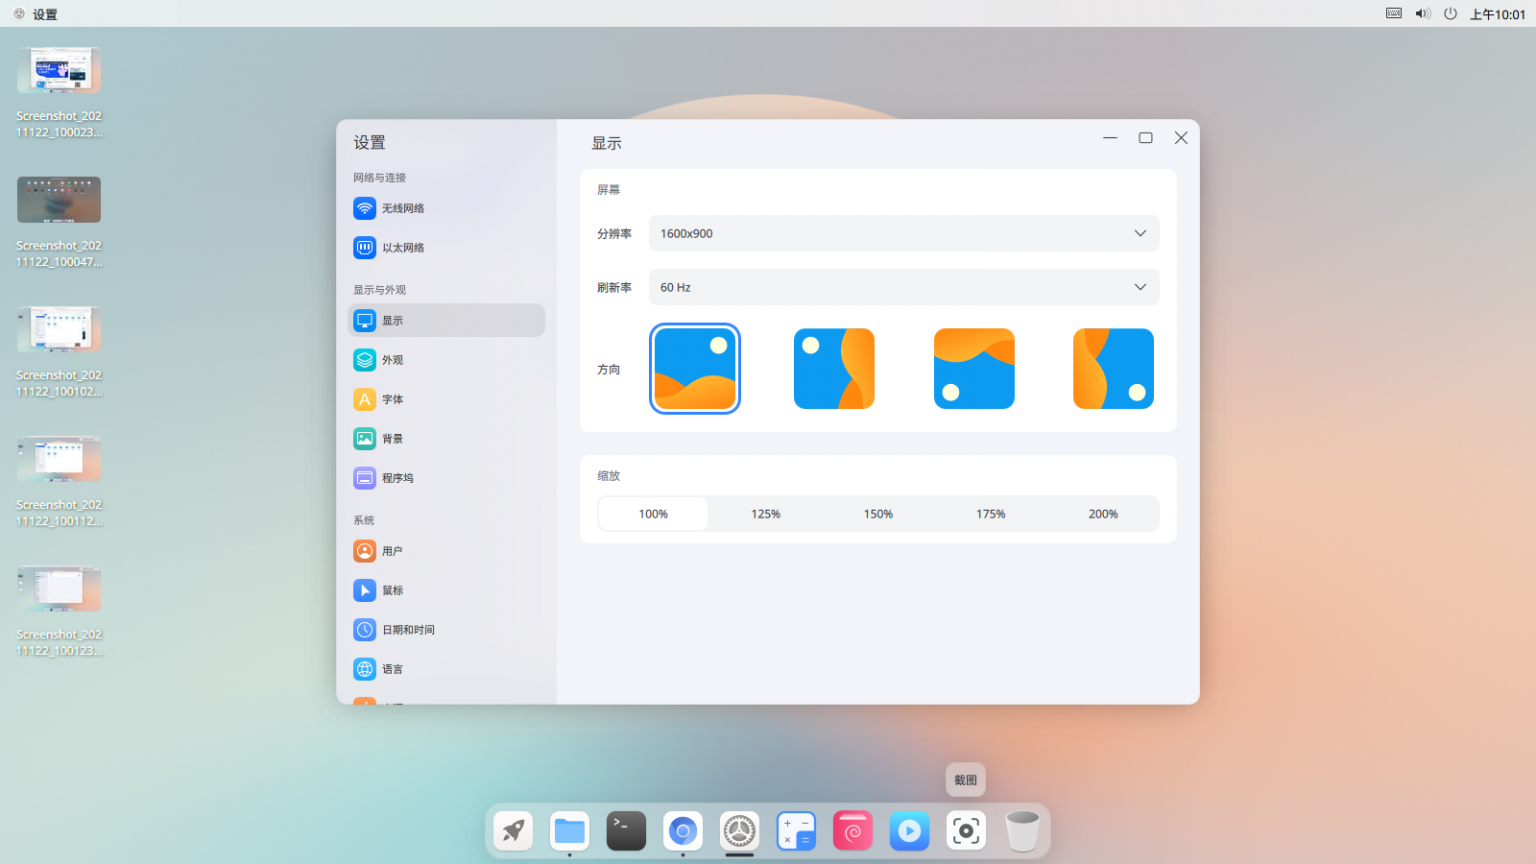Screen dimensions: 1536x864
Task: Select the portrait orientation option
Action: [x=833, y=368]
